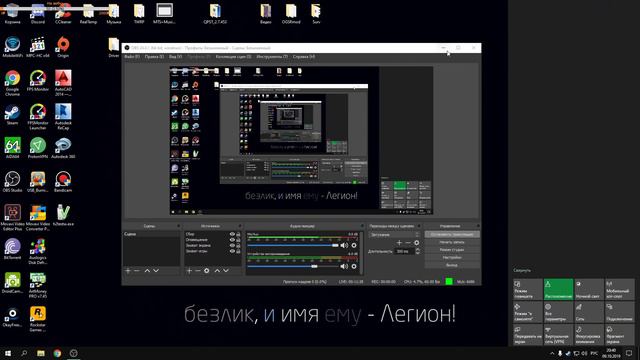Open the Справка menu in OBS
The height and width of the screenshot is (360, 640).
tap(304, 57)
